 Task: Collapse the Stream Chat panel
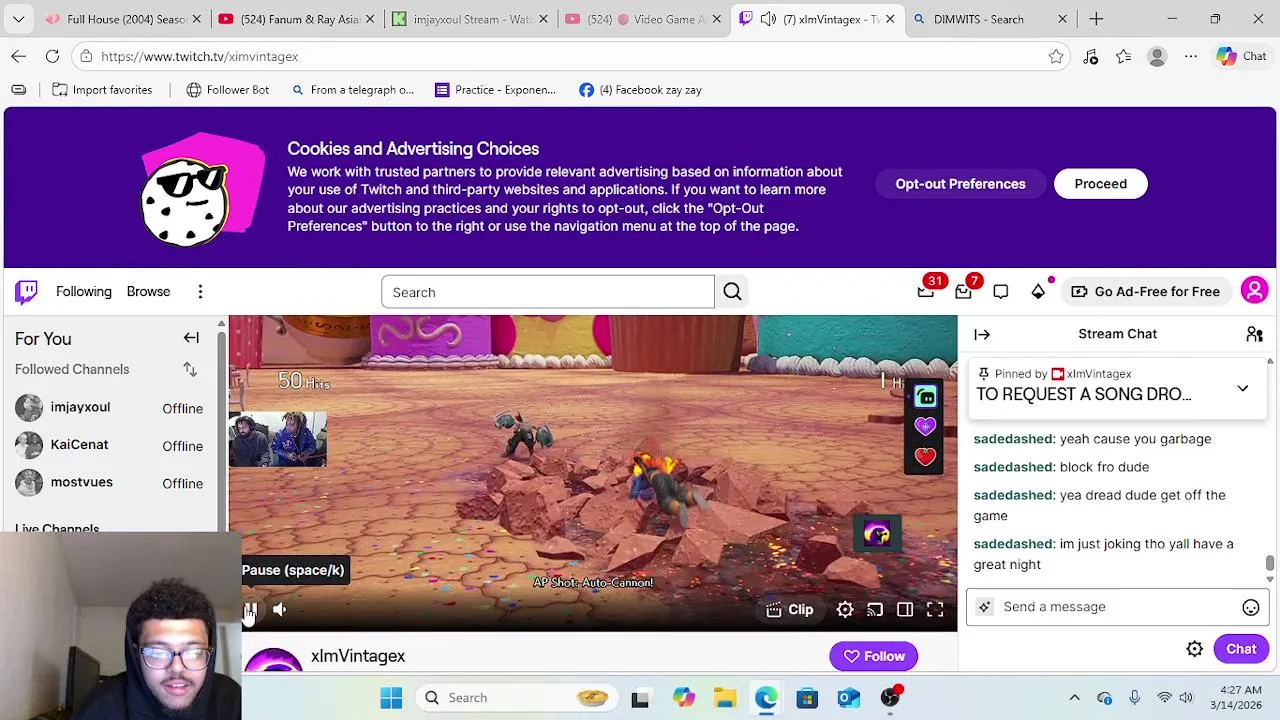[x=982, y=334]
